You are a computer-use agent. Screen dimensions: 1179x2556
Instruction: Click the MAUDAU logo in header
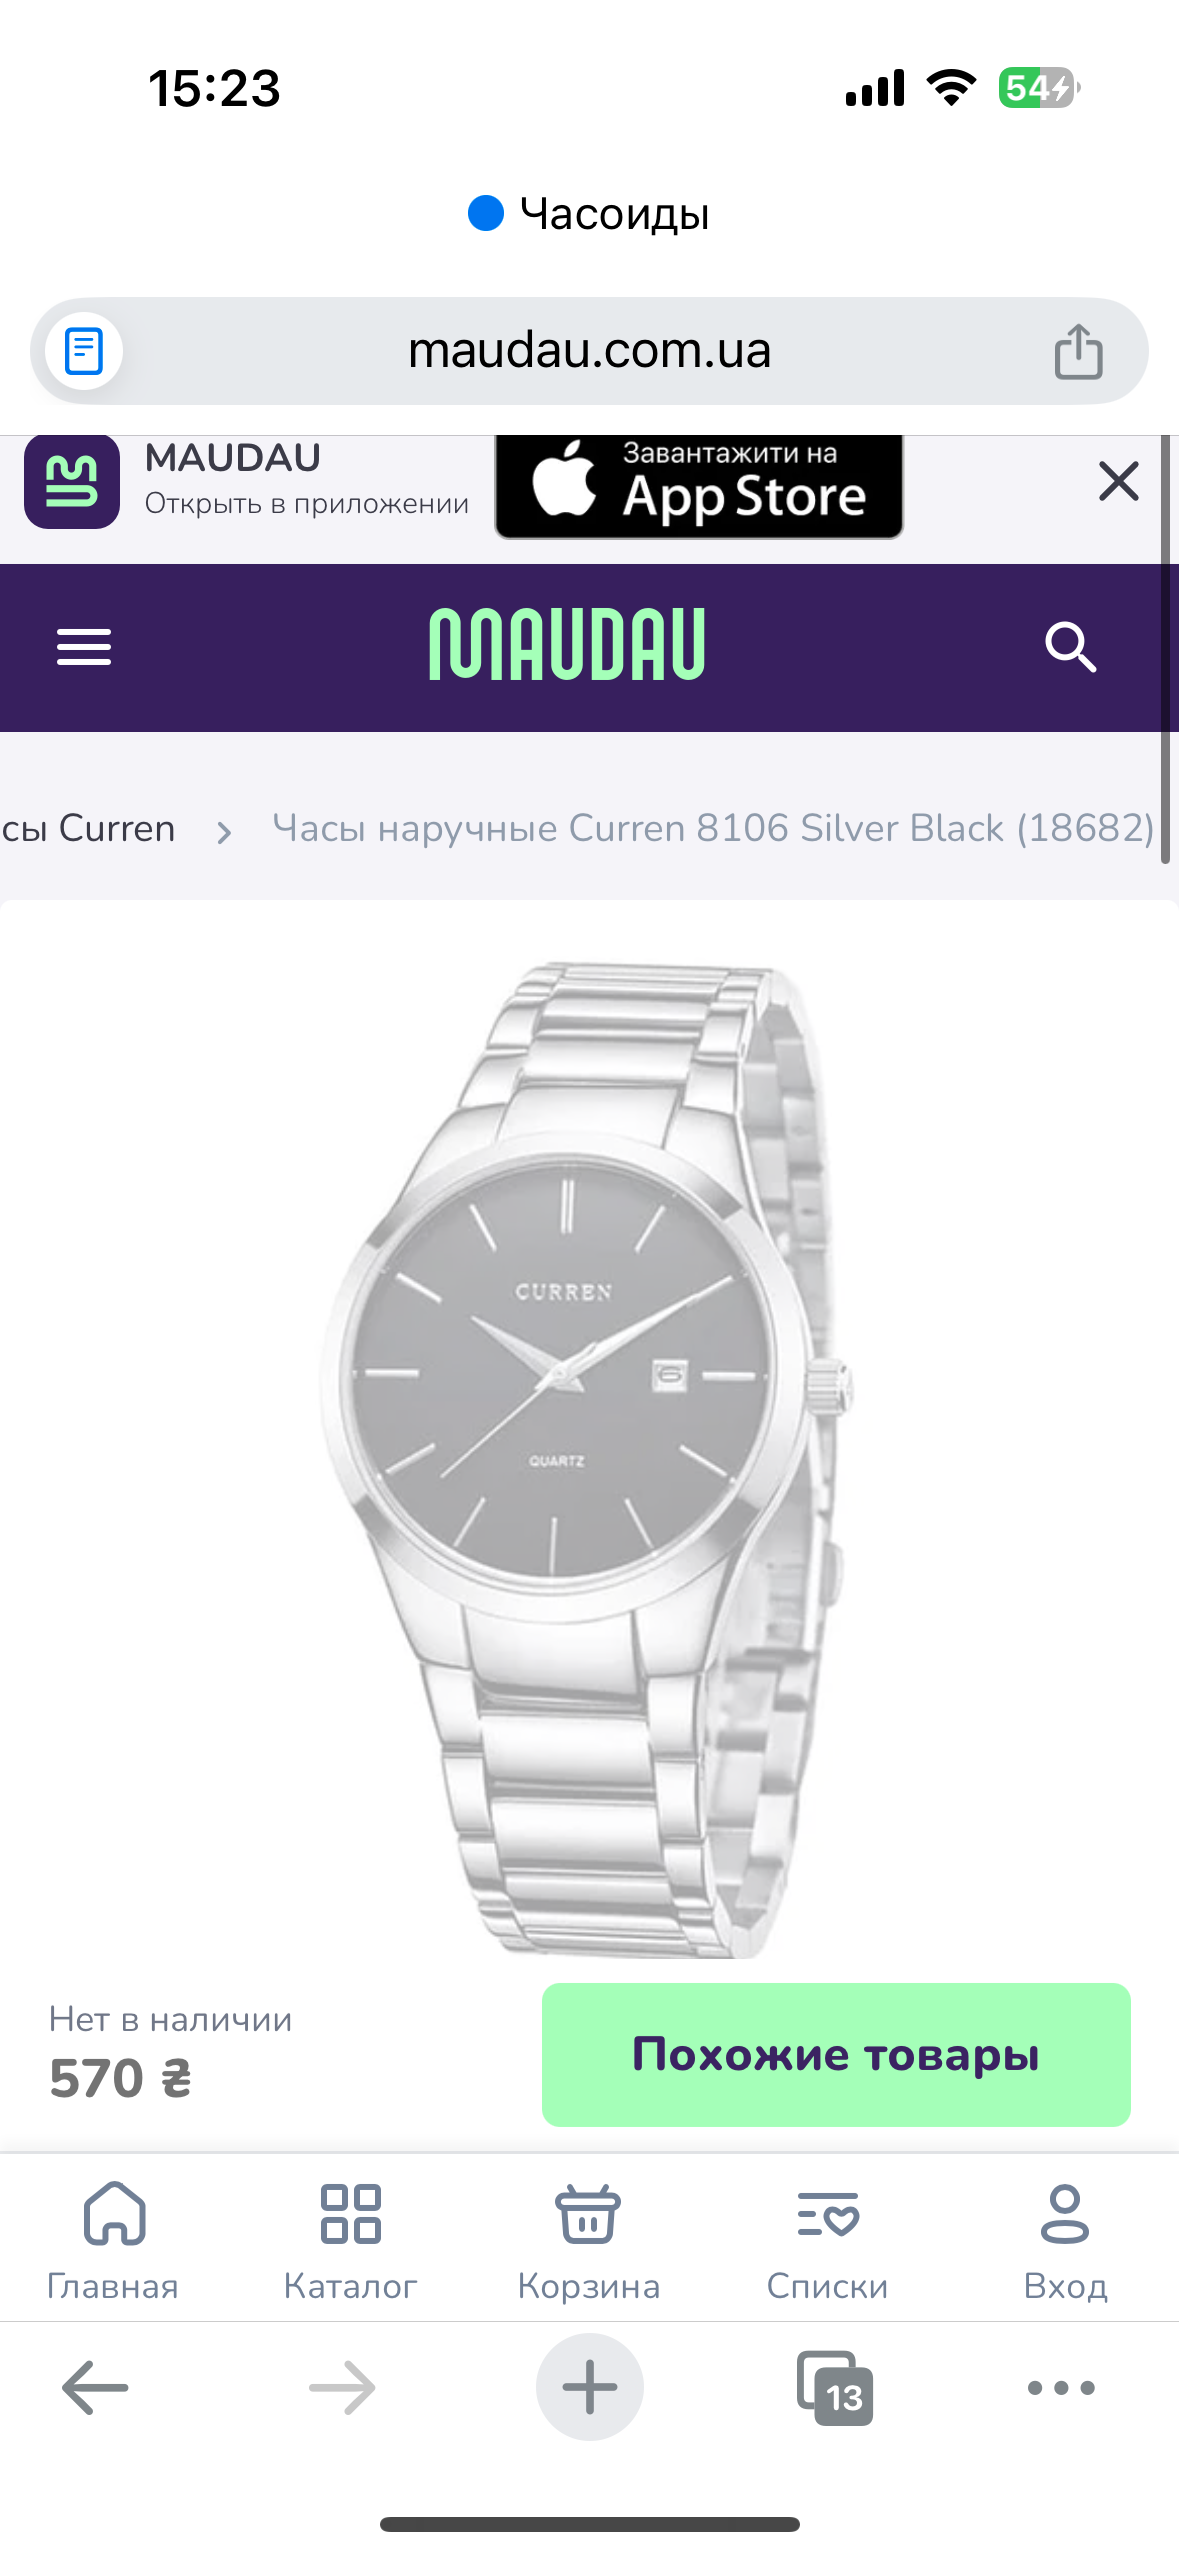567,645
